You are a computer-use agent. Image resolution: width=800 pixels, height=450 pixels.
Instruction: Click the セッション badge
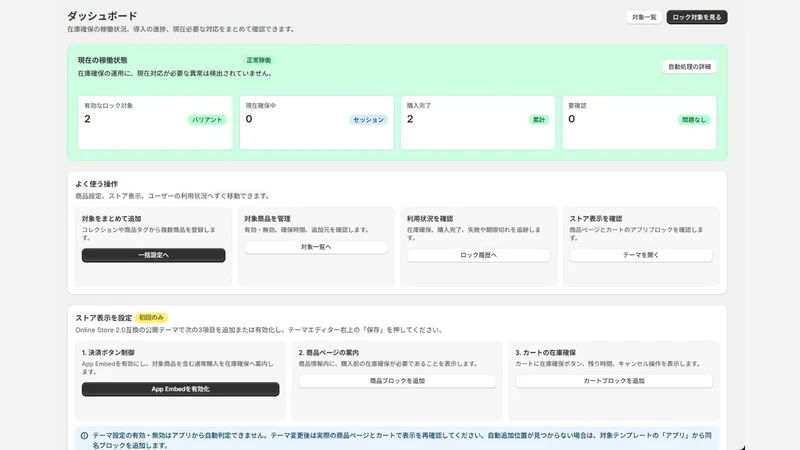tap(368, 120)
